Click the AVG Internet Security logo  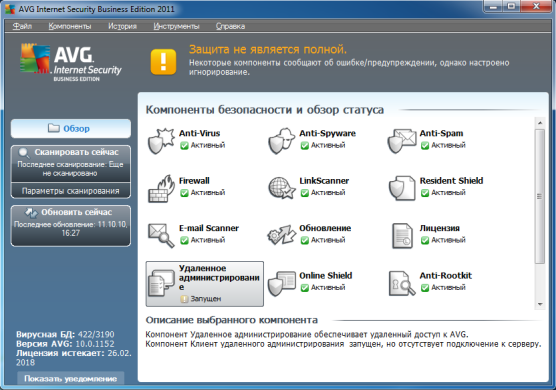71,63
